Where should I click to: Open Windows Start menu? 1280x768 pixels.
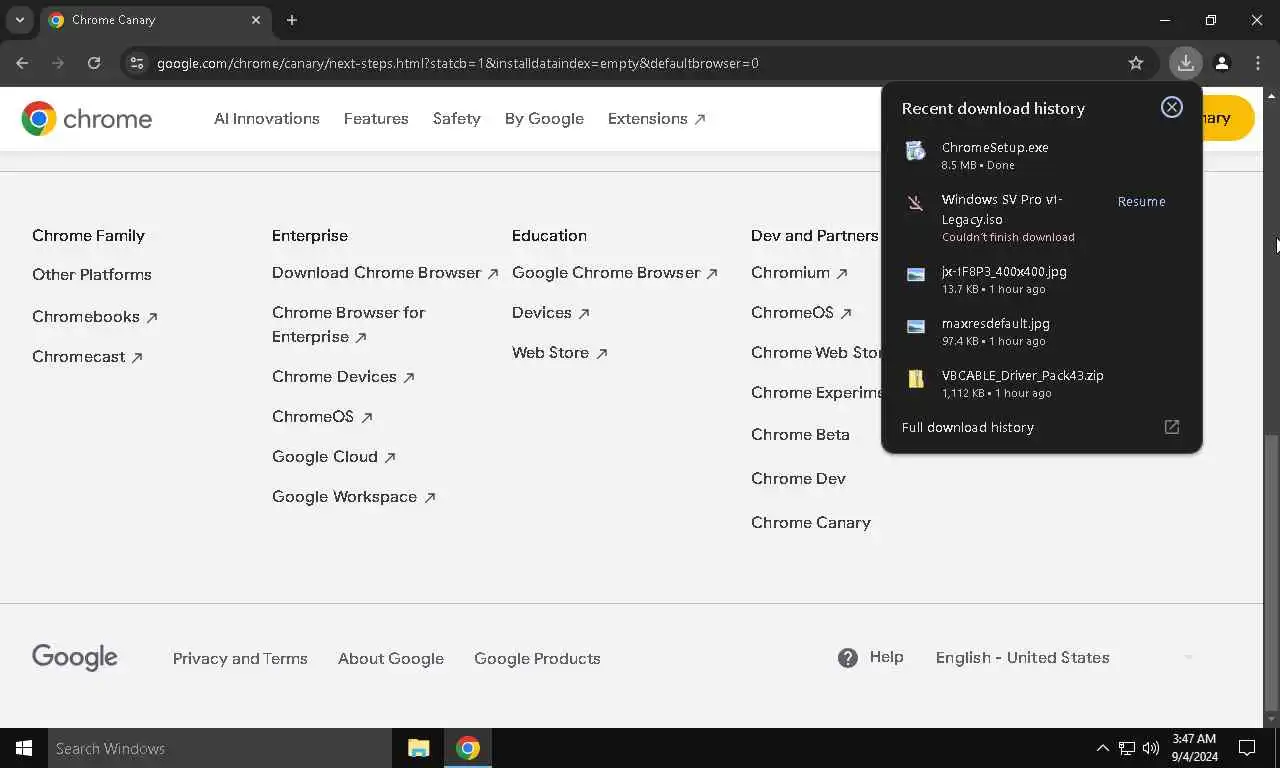click(24, 748)
